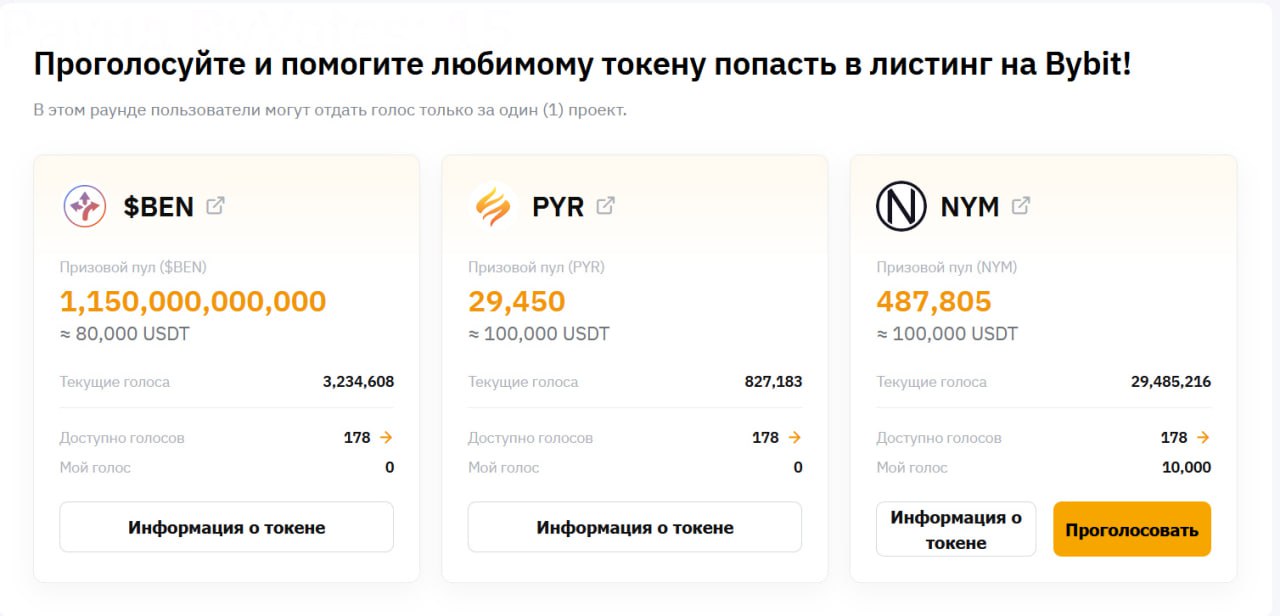1280x616 pixels.
Task: Click the NYM my vote value 10,000
Action: pos(1186,467)
